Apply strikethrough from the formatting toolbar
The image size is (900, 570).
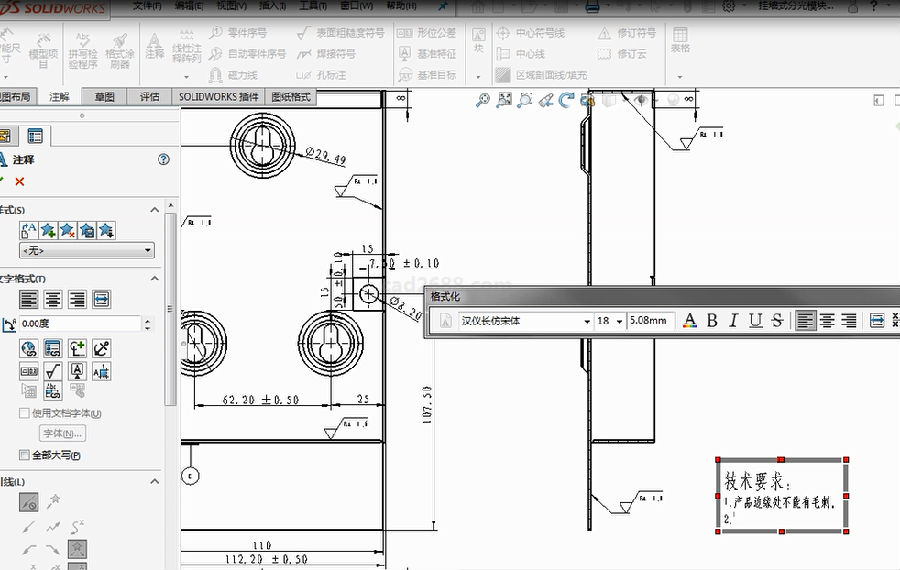point(776,321)
